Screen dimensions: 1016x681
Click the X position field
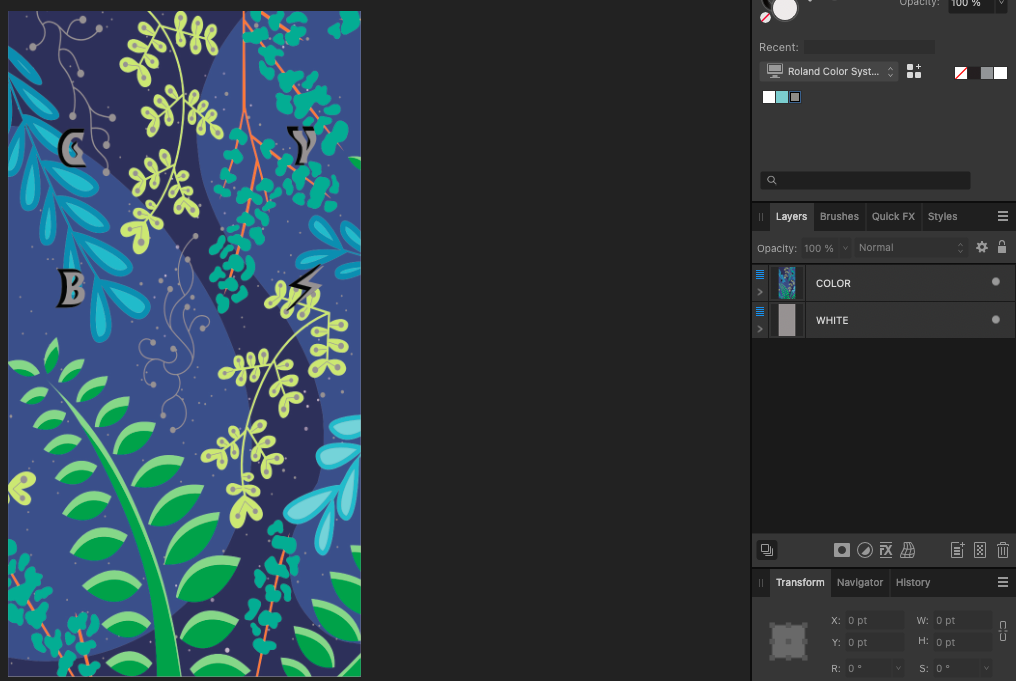[874, 620]
